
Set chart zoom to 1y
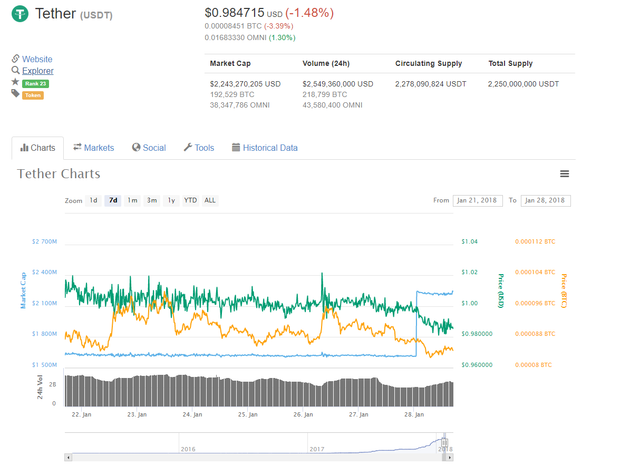click(x=171, y=200)
